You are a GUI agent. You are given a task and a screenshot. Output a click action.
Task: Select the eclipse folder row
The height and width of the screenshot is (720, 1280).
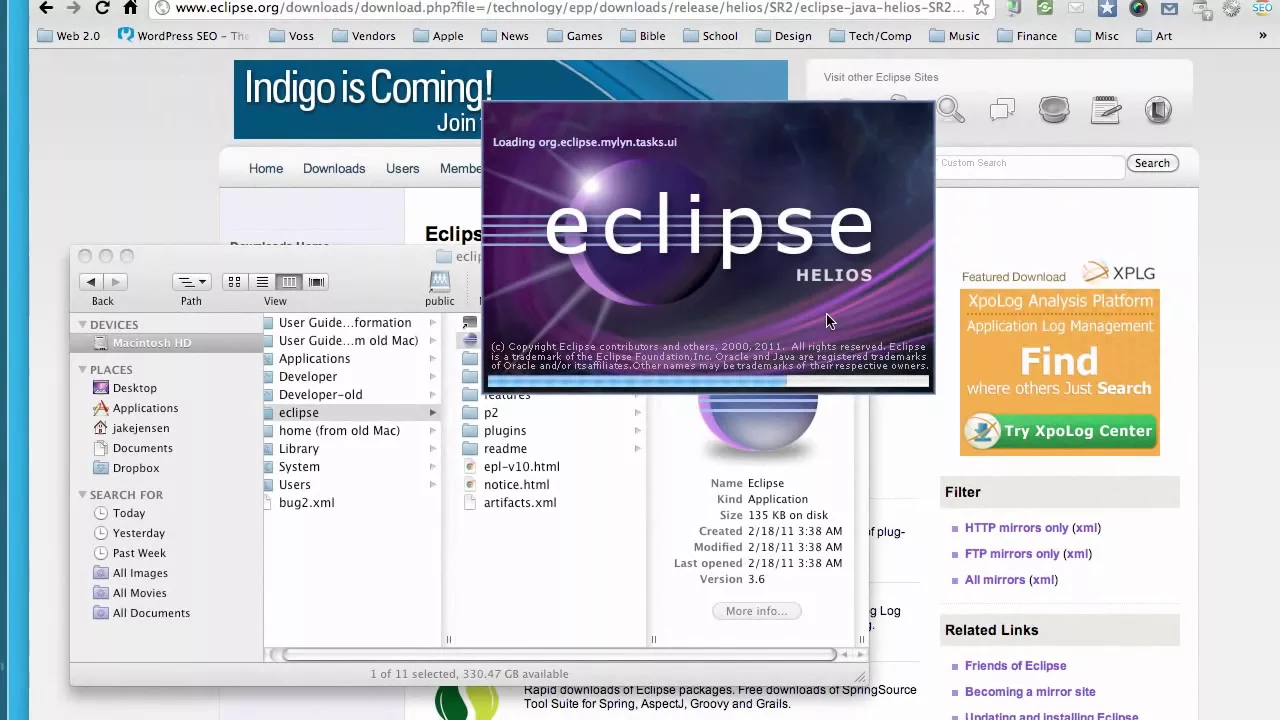point(352,413)
